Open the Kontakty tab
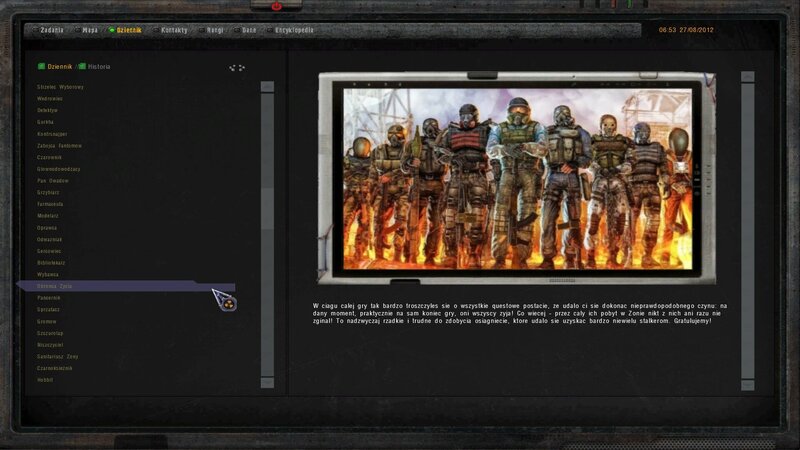Screen dimensions: 800x450 click(172, 30)
